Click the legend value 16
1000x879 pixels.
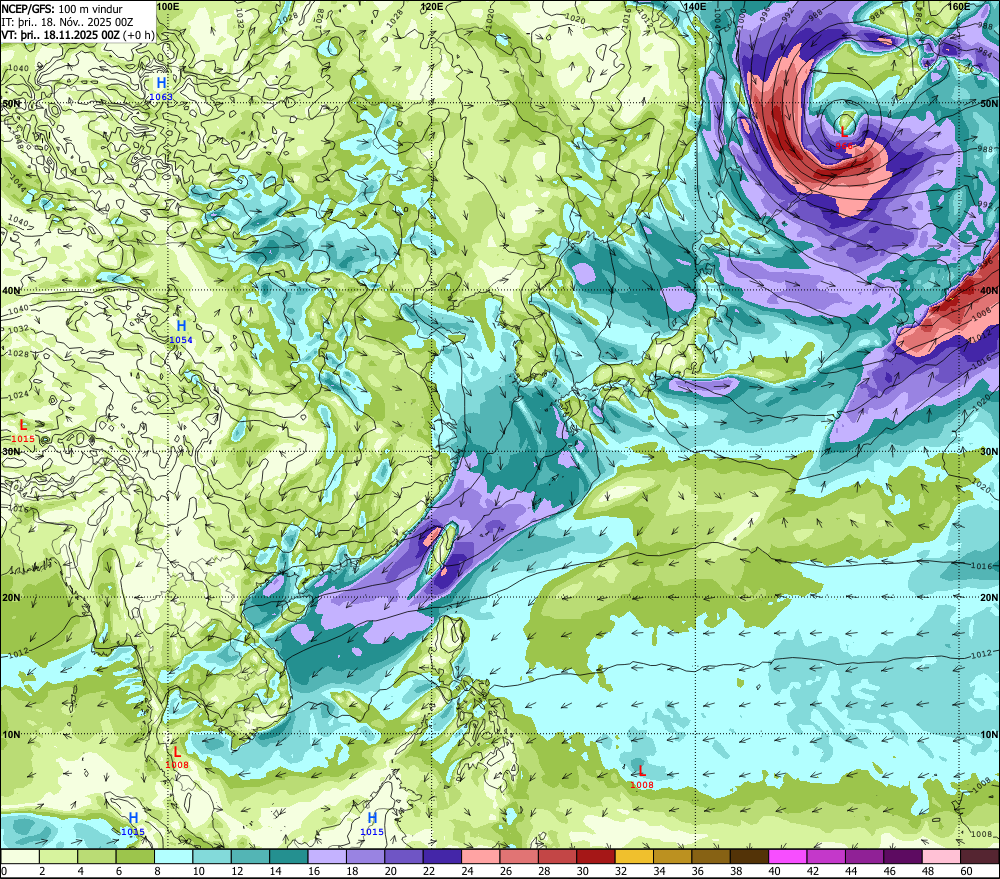tap(314, 871)
